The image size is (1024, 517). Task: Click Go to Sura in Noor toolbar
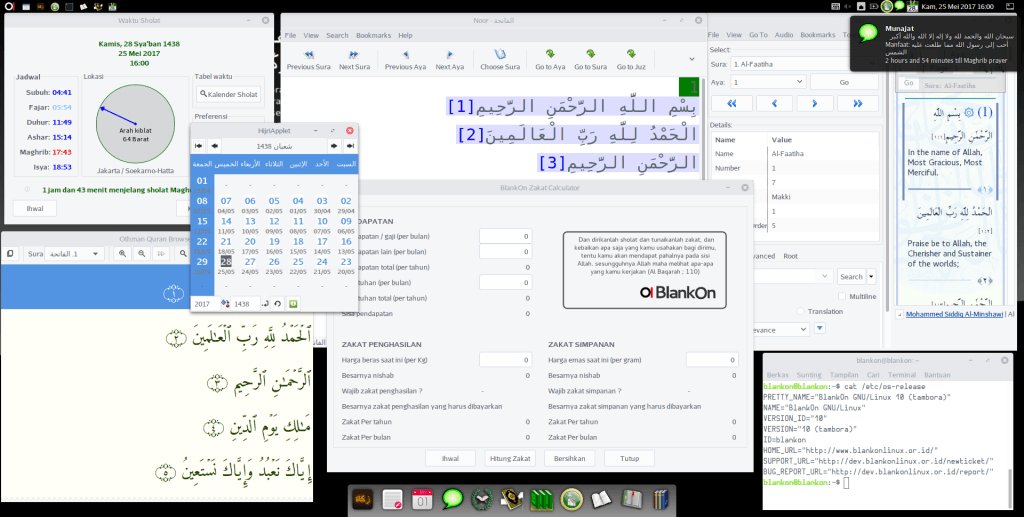point(590,59)
